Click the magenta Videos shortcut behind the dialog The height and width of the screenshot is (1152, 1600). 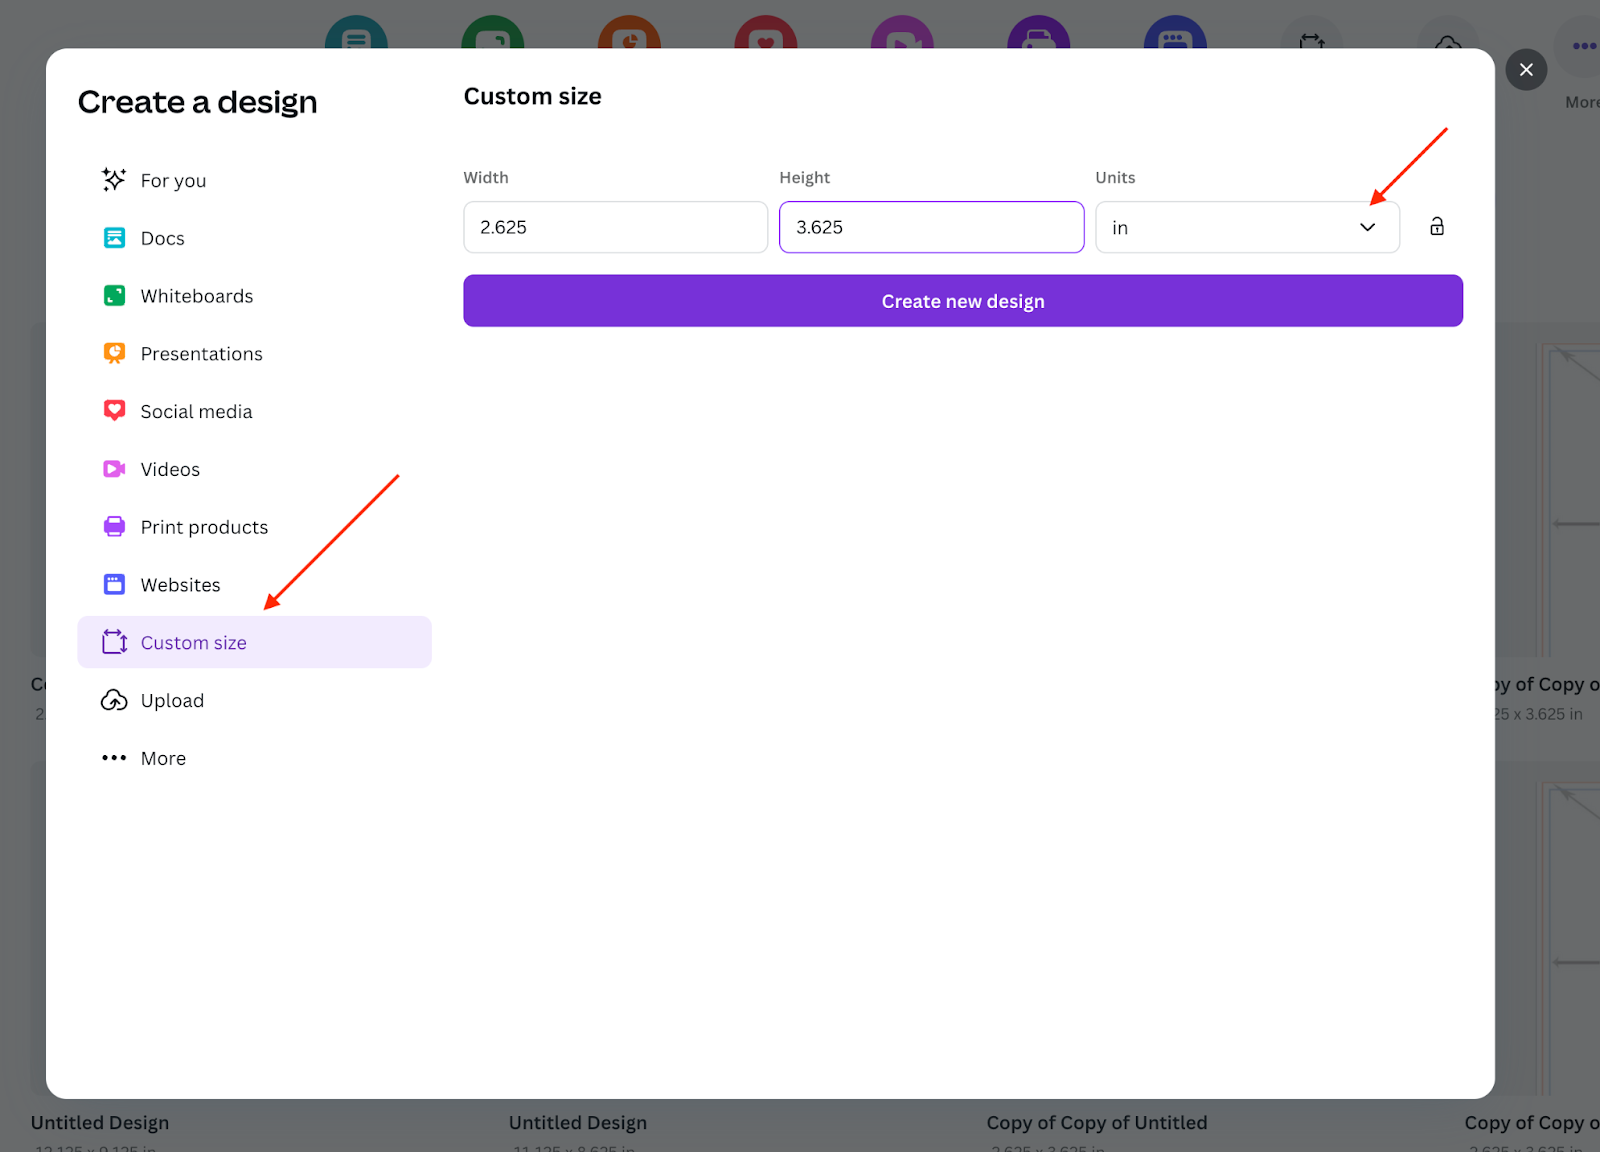tap(902, 34)
